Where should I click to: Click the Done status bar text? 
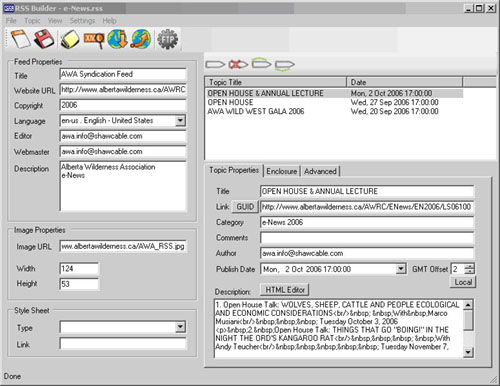(x=12, y=376)
